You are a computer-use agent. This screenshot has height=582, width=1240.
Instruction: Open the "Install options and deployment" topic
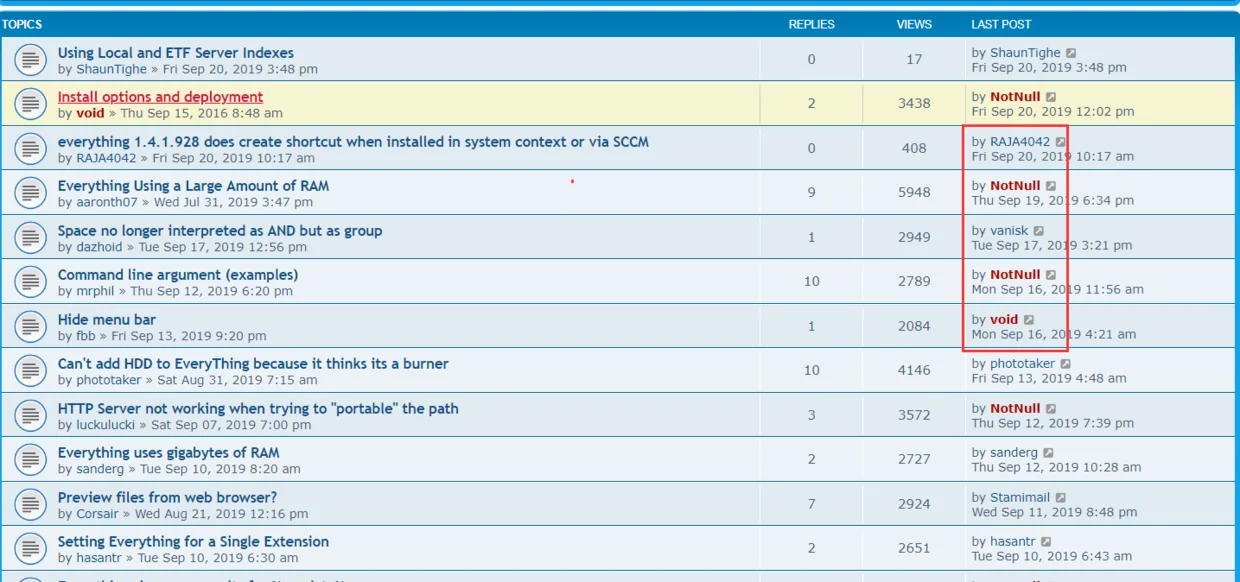[x=160, y=97]
